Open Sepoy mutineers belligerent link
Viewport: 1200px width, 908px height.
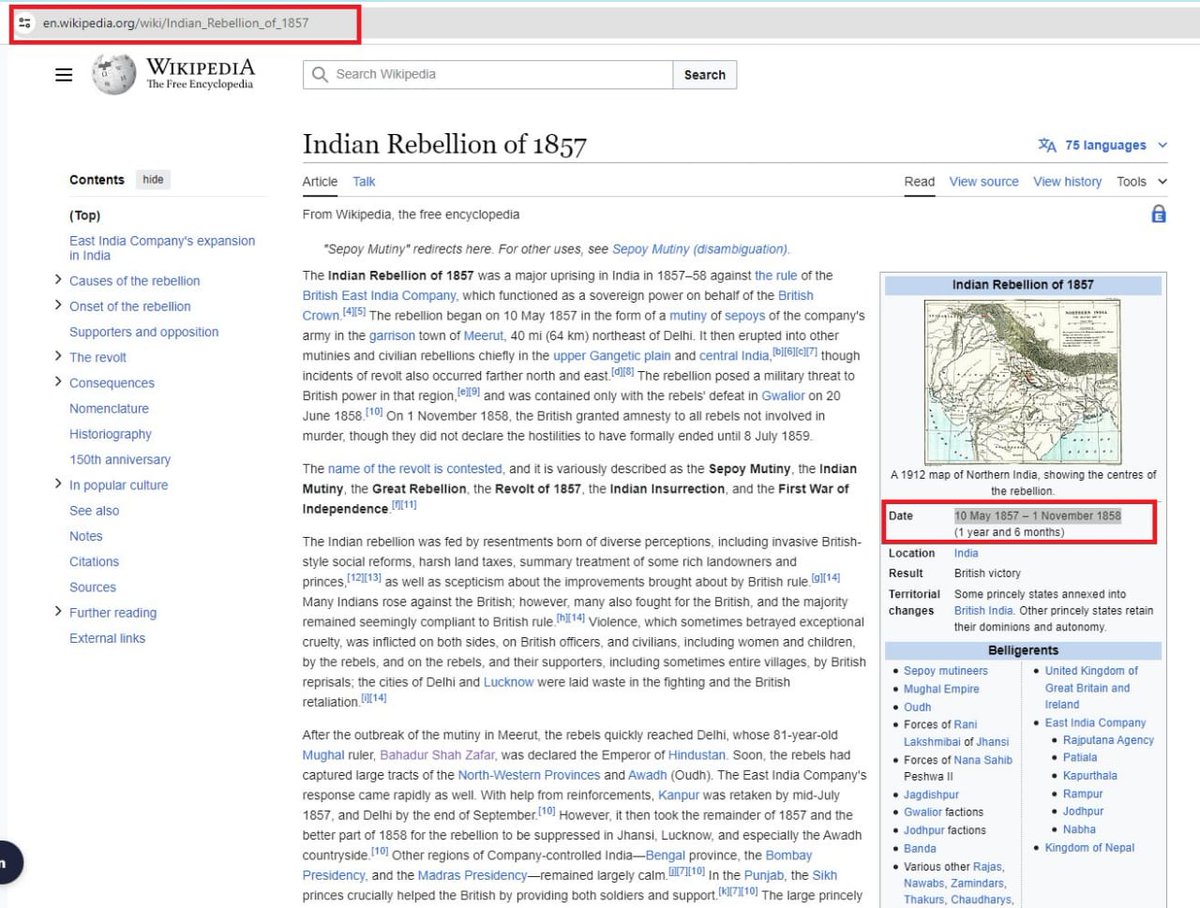pos(945,671)
